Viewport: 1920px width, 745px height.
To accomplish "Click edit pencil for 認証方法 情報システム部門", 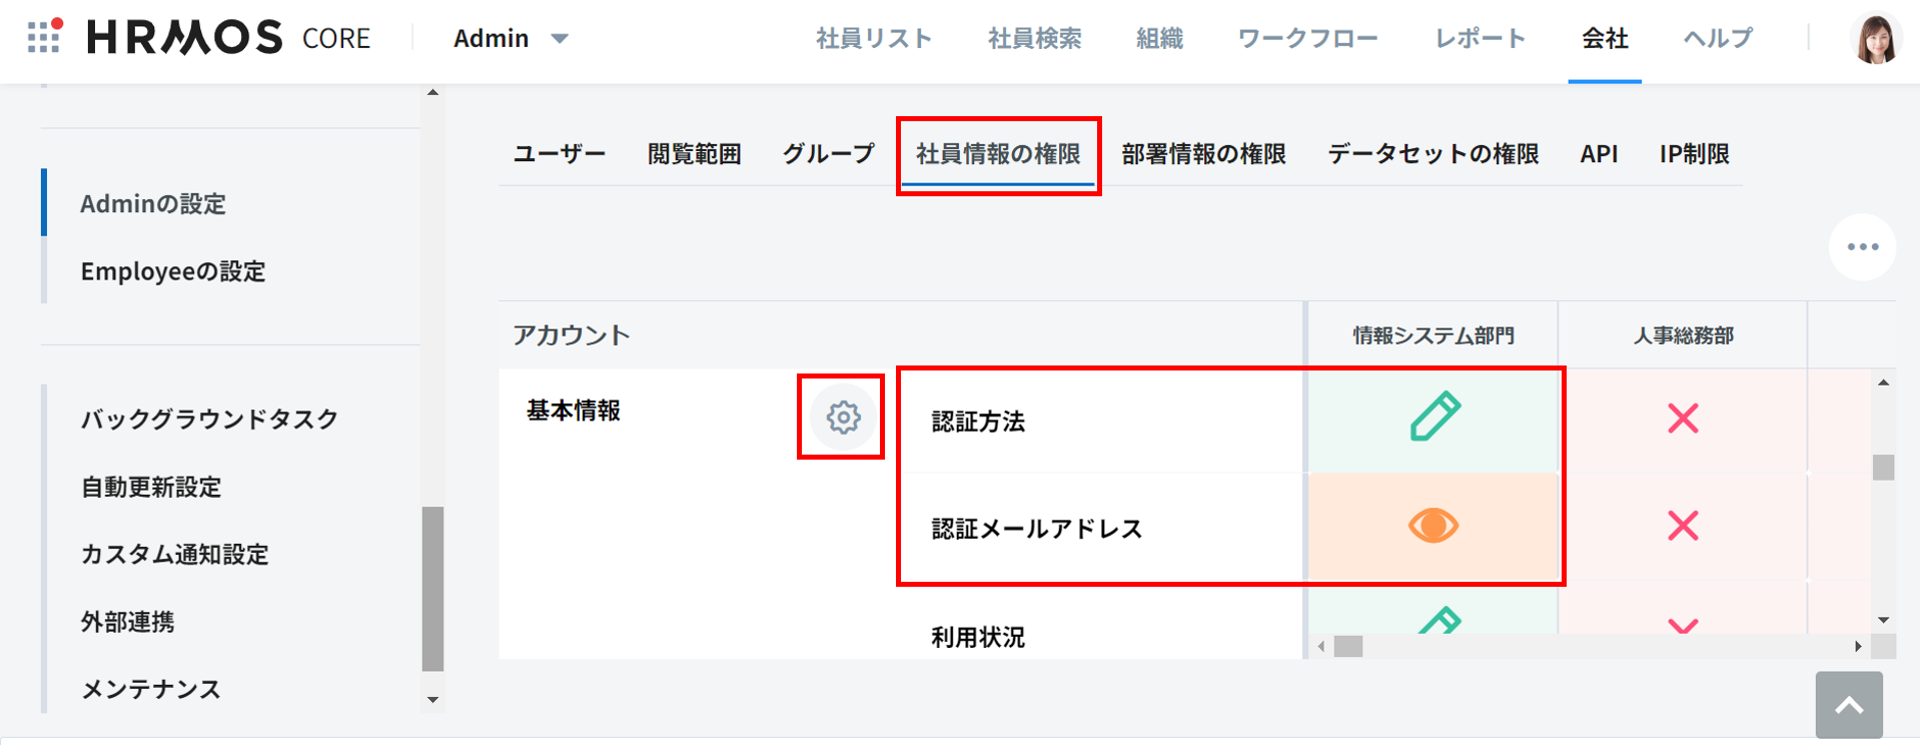I will 1434,418.
